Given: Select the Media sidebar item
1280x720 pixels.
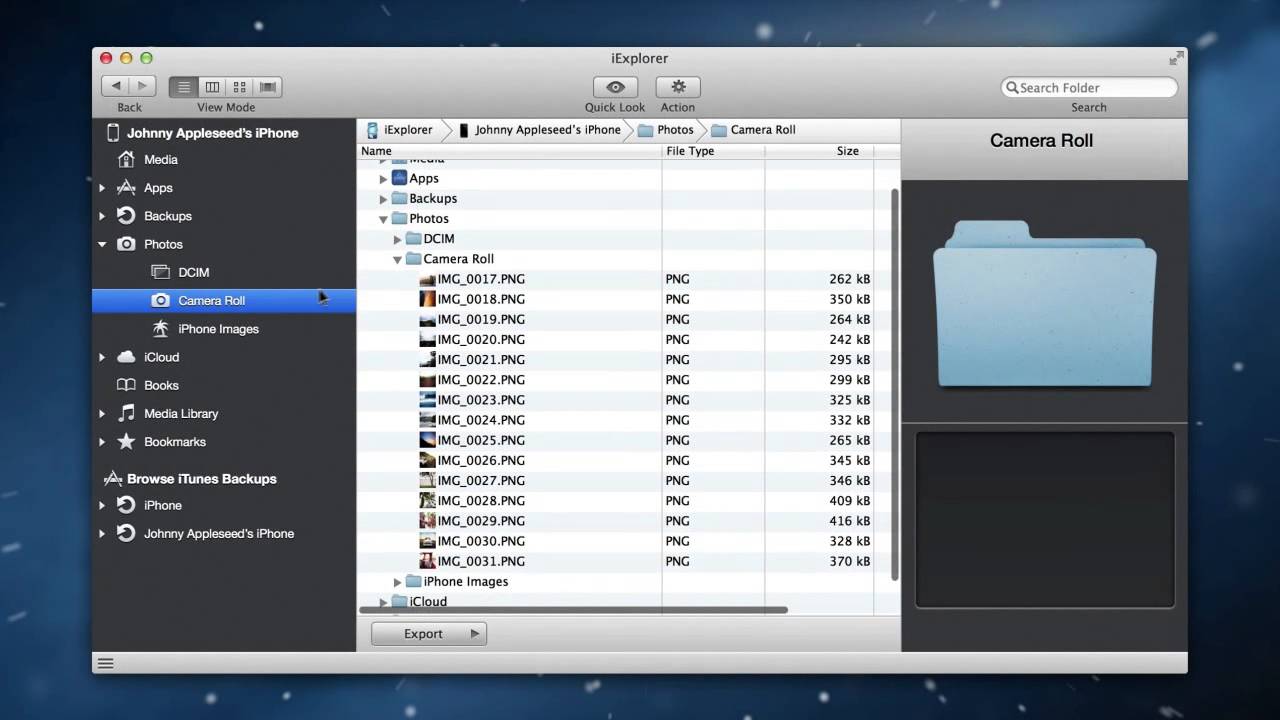Looking at the screenshot, I should tap(161, 159).
